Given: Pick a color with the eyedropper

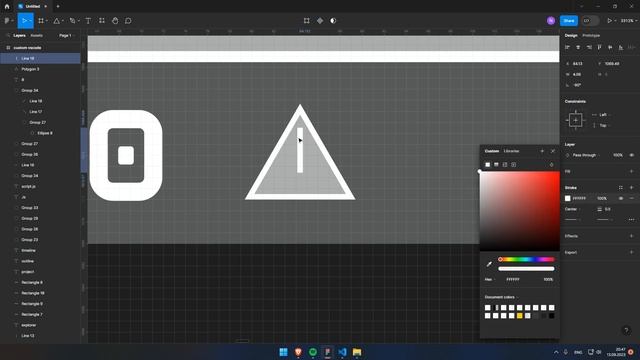Looking at the screenshot, I should 489,264.
